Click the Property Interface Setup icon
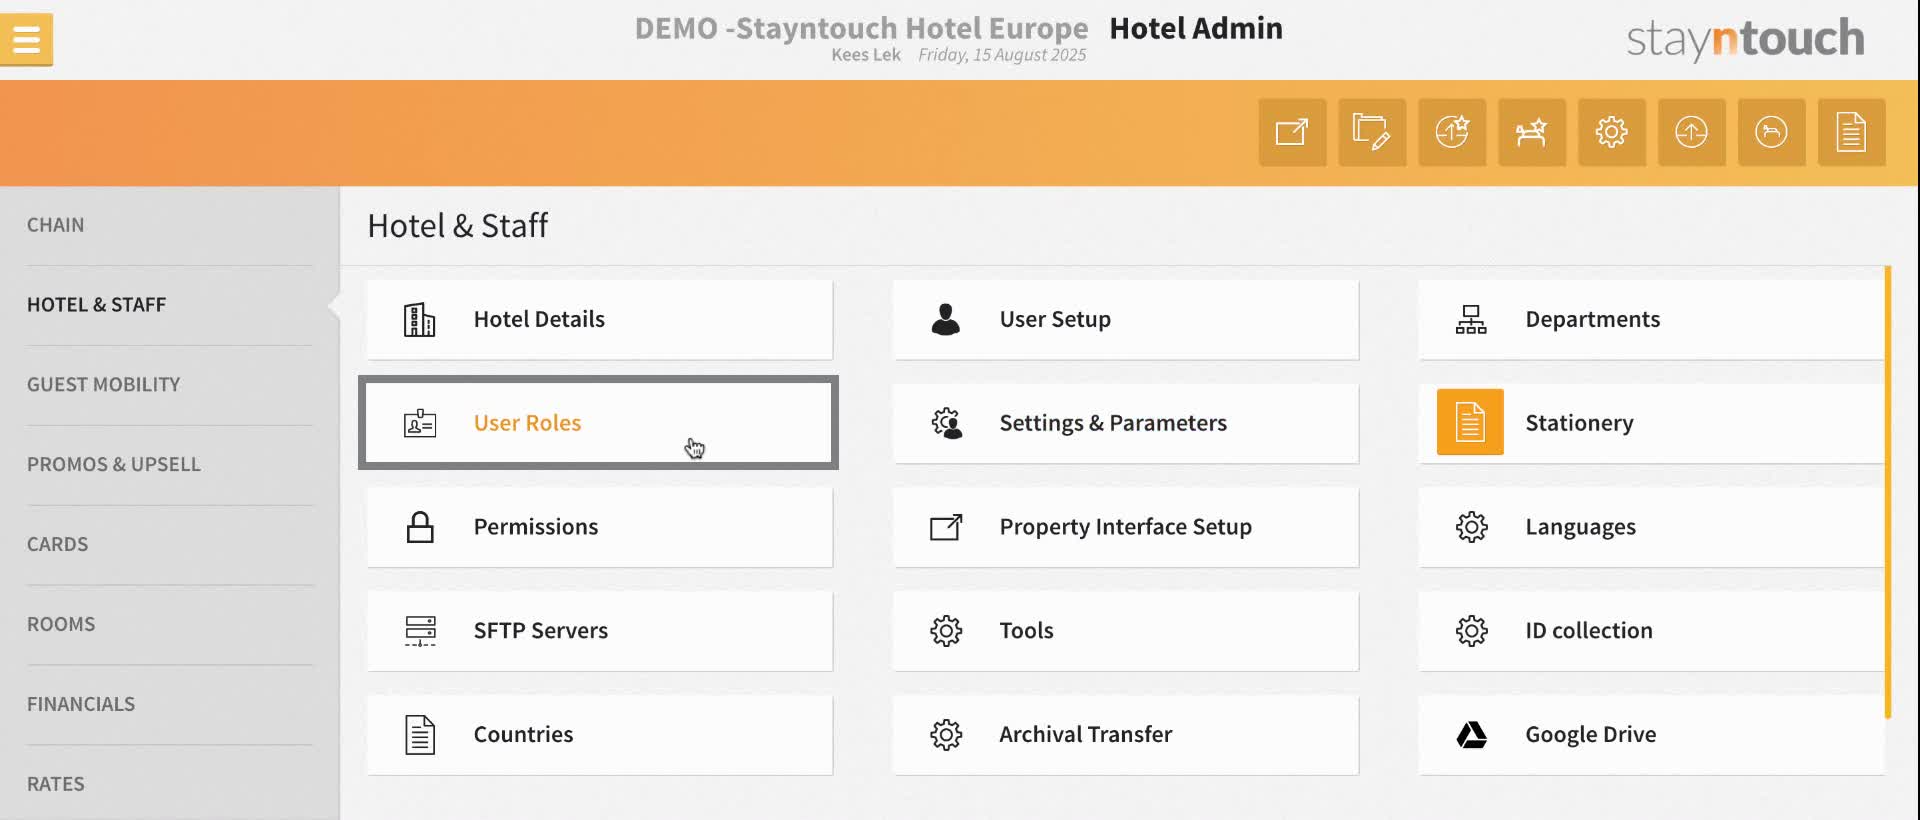1920x820 pixels. [946, 527]
